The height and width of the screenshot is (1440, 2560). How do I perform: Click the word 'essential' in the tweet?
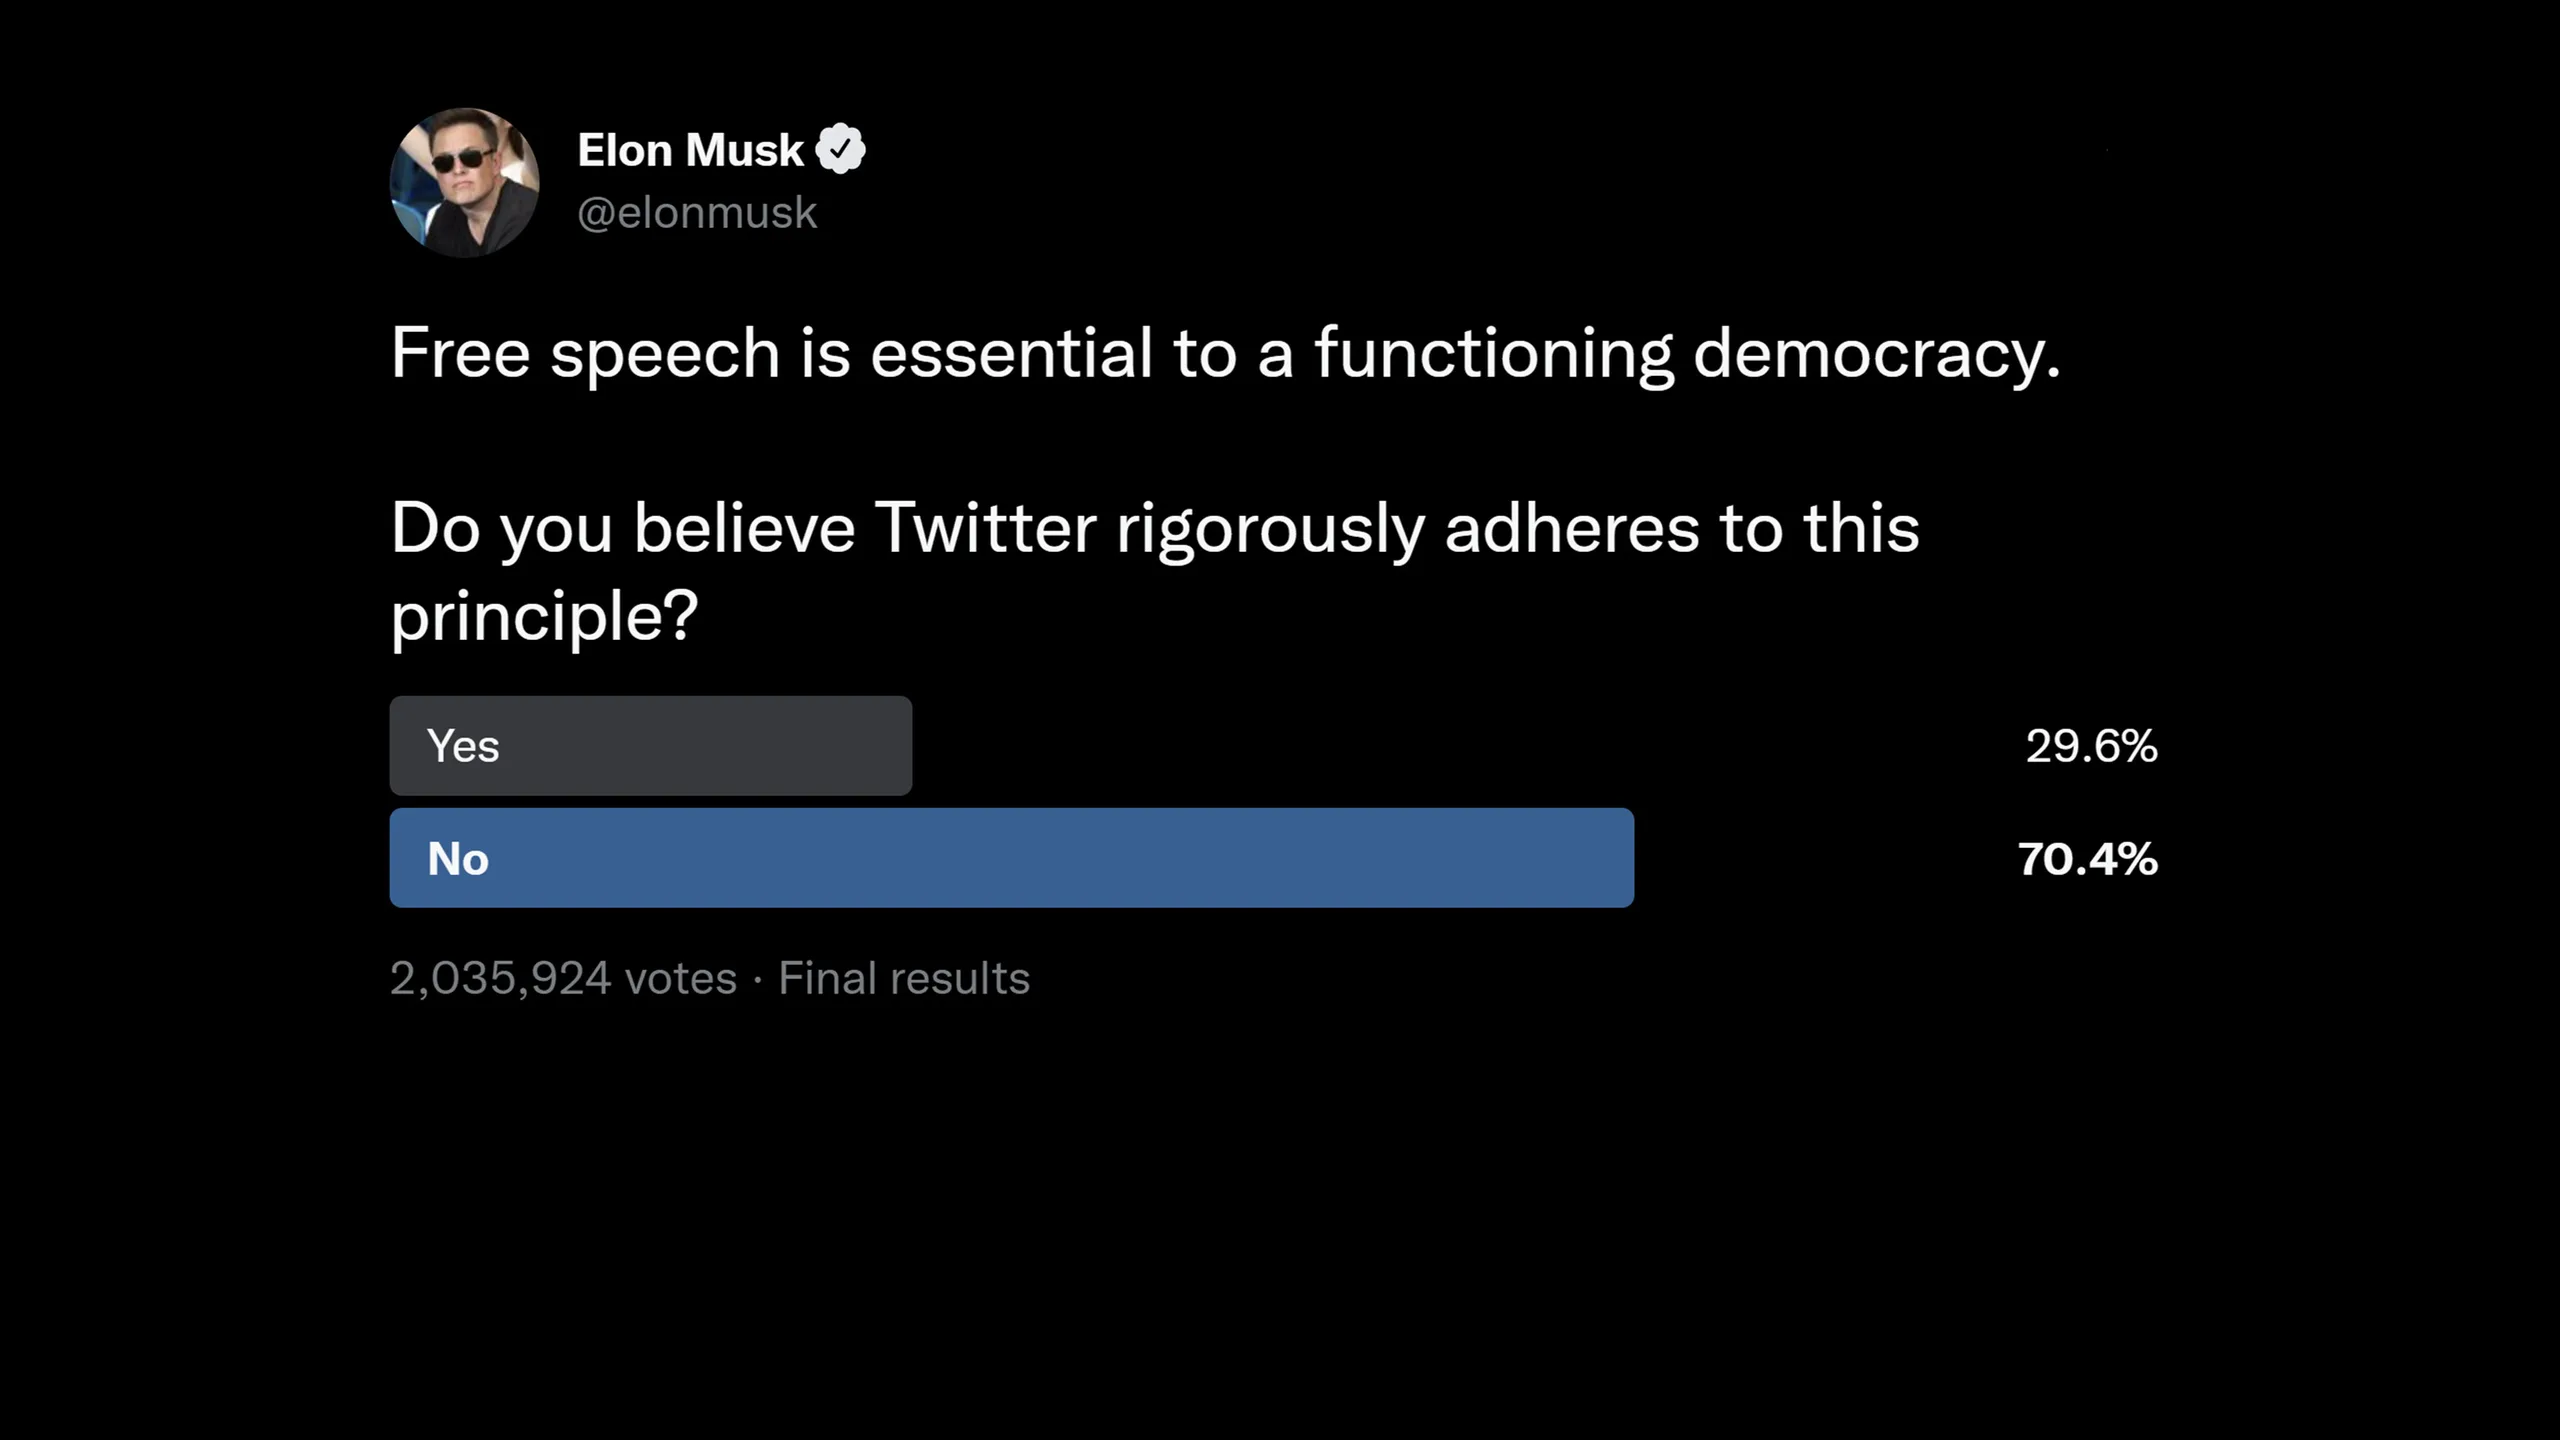pyautogui.click(x=1011, y=353)
